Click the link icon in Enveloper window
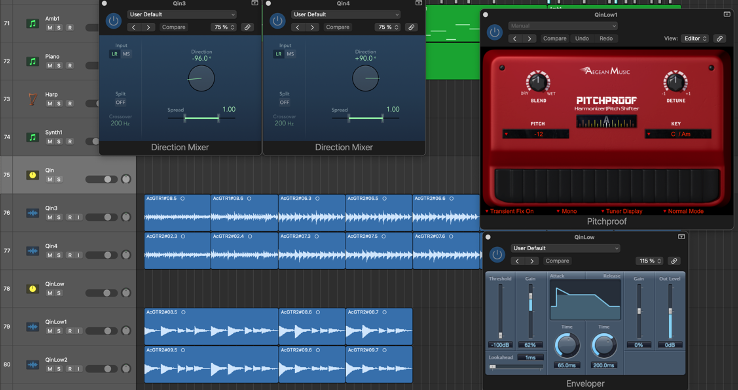This screenshot has height=390, width=738. coord(674,261)
